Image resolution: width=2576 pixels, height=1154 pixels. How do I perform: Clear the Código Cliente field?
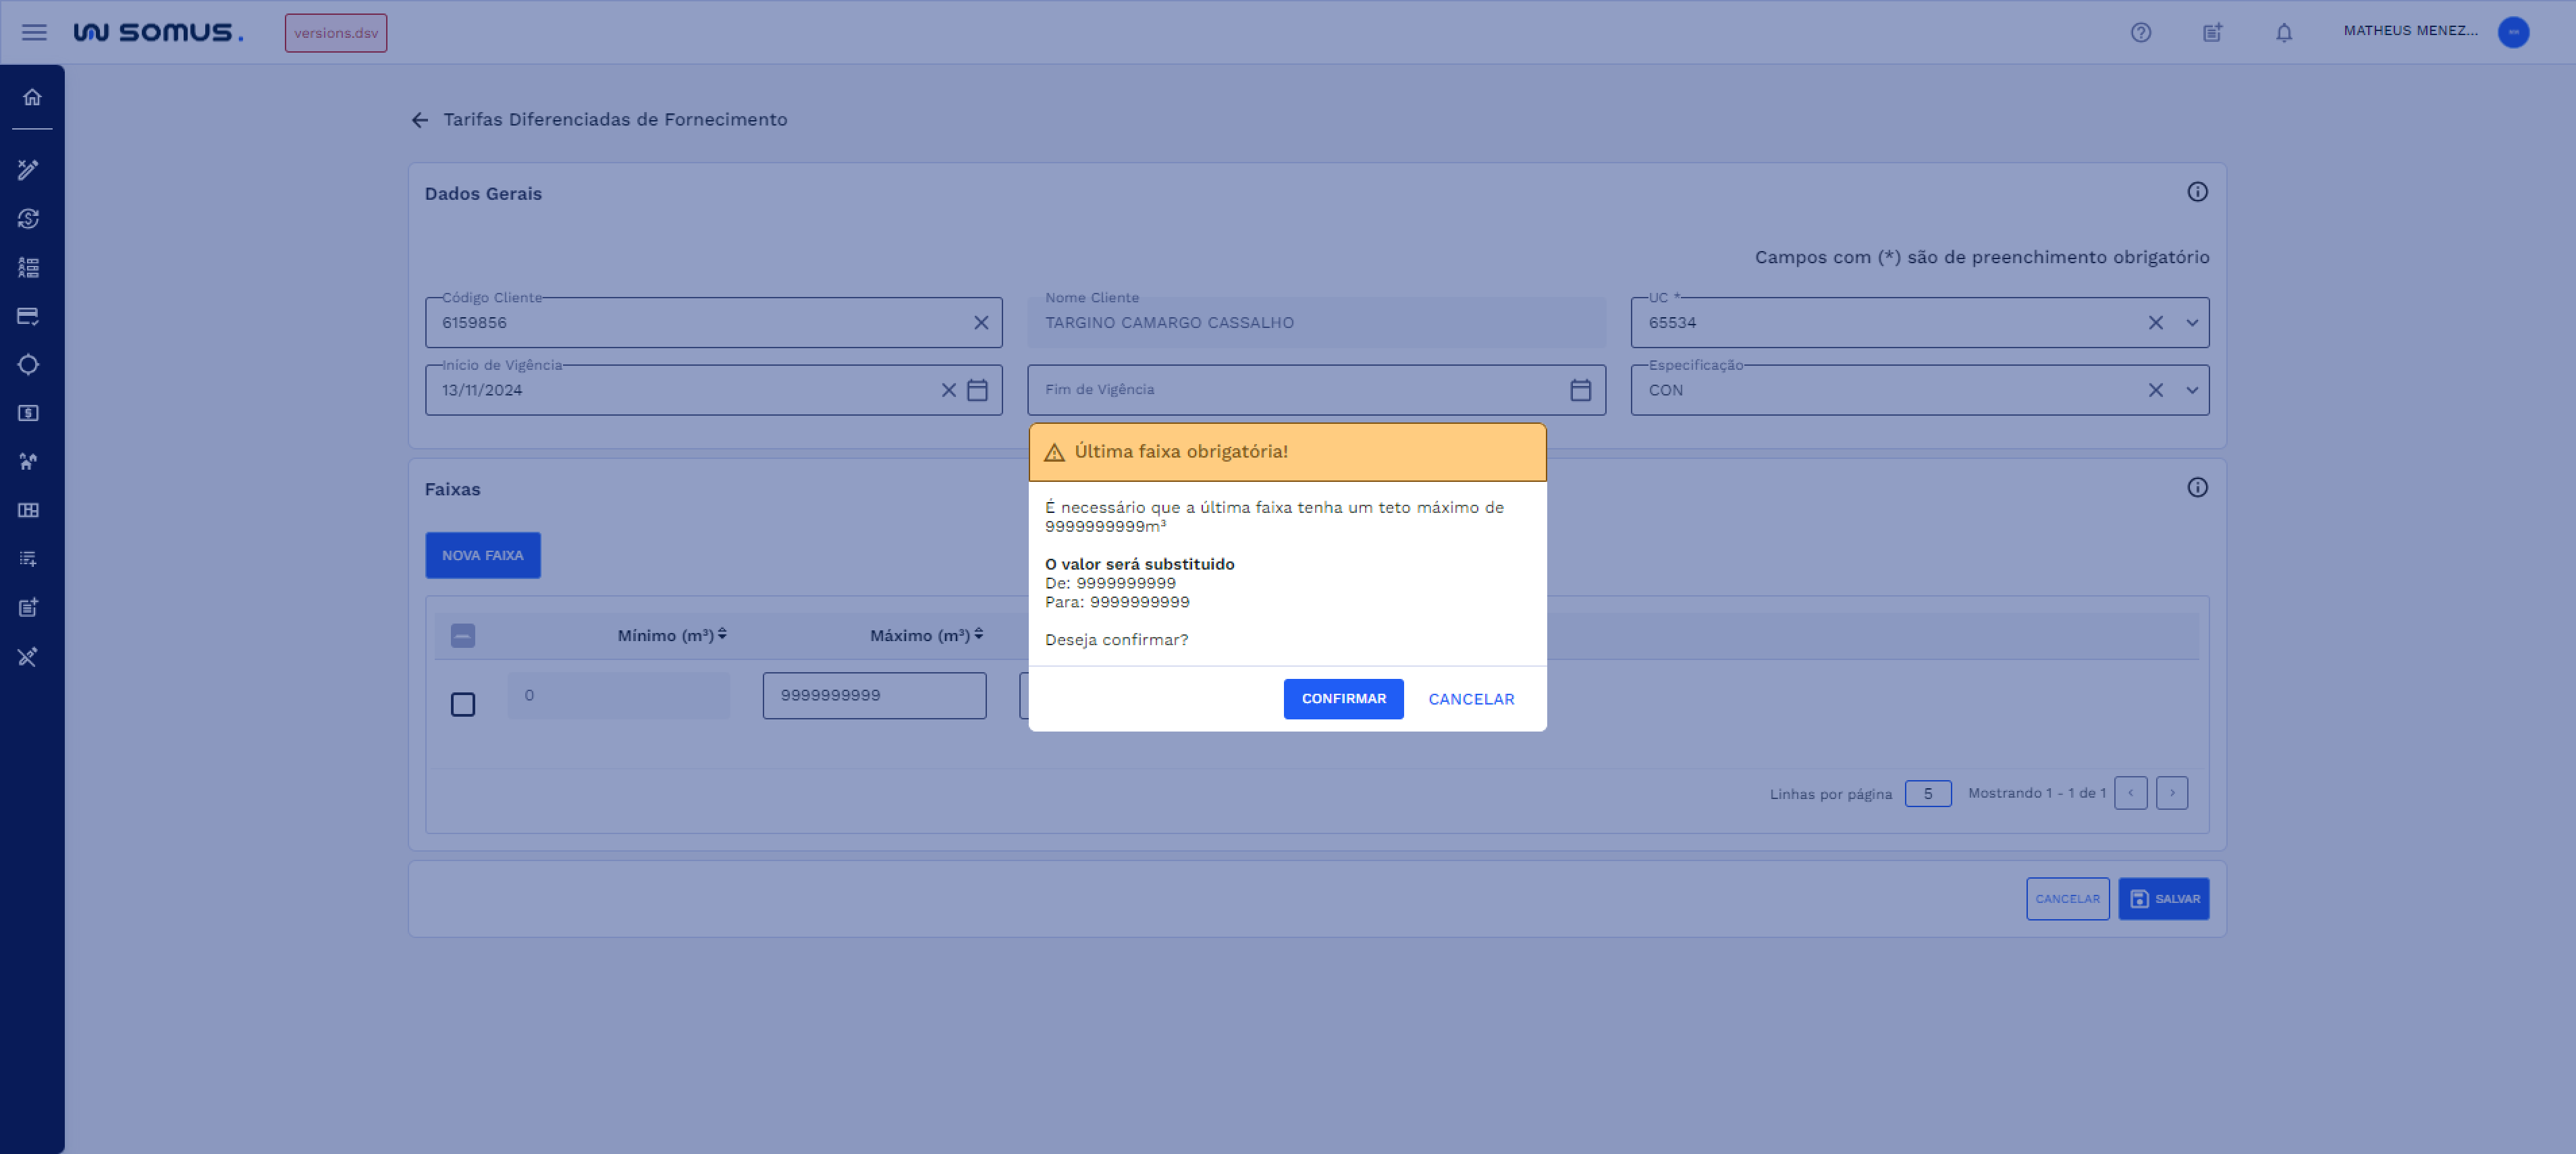[x=981, y=323]
